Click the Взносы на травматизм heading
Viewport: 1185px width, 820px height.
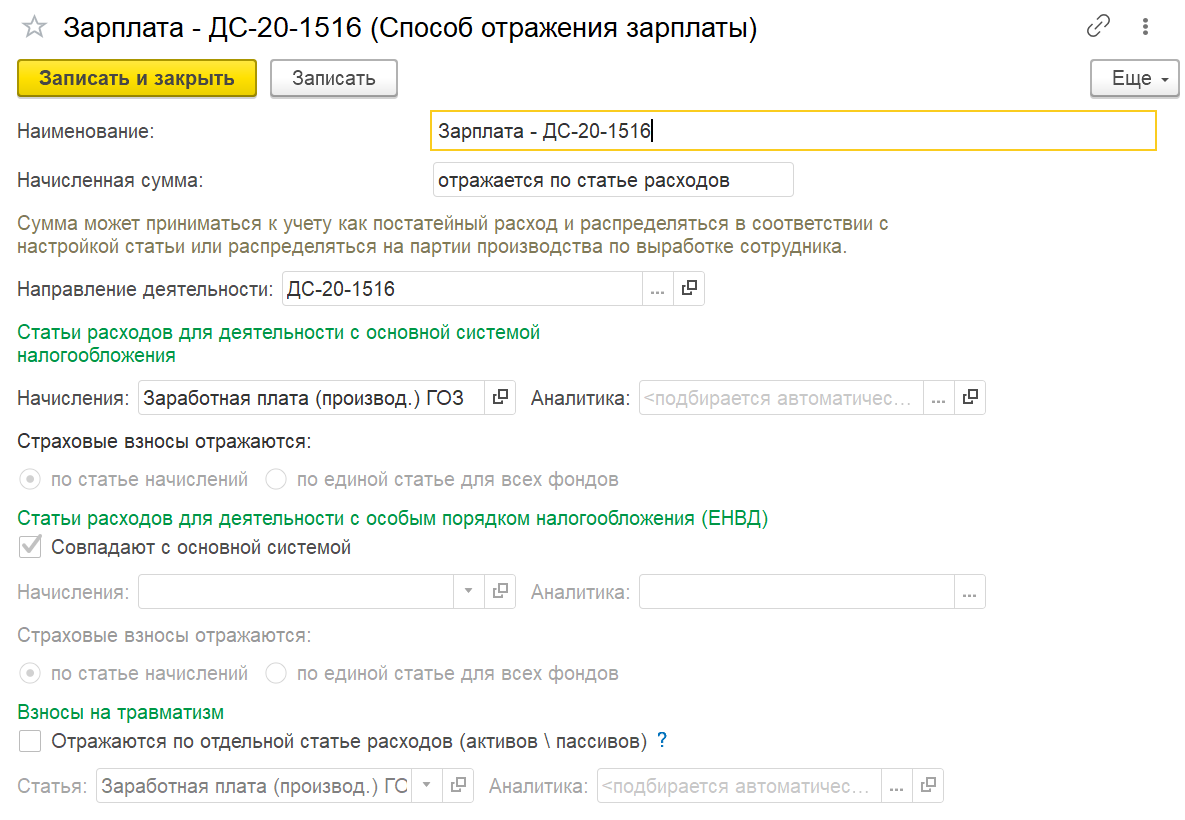pos(120,713)
